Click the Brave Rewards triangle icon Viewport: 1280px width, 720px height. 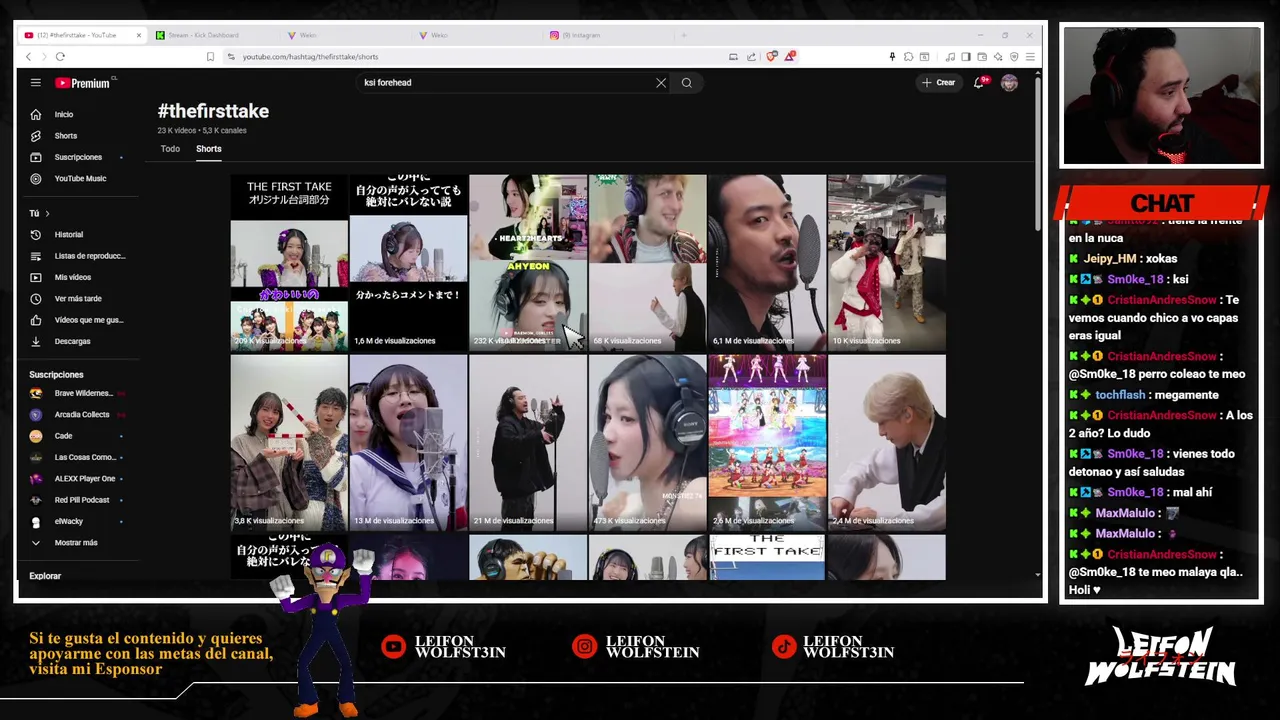click(x=789, y=57)
